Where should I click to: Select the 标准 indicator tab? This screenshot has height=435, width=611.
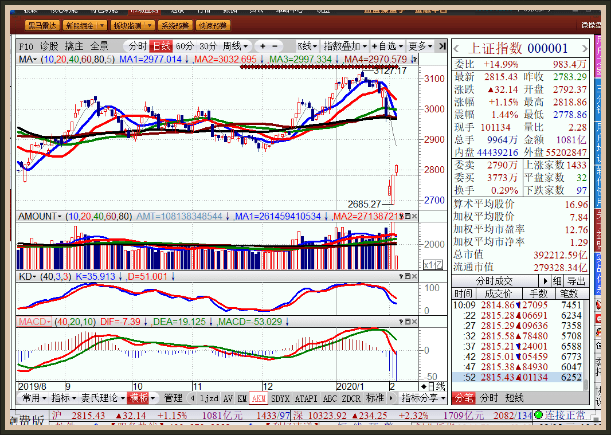(375, 398)
